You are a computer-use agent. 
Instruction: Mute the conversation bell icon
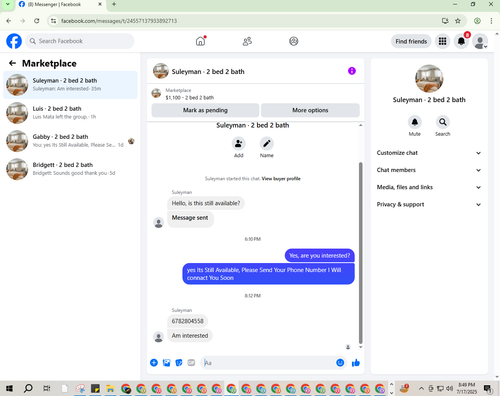click(x=415, y=122)
